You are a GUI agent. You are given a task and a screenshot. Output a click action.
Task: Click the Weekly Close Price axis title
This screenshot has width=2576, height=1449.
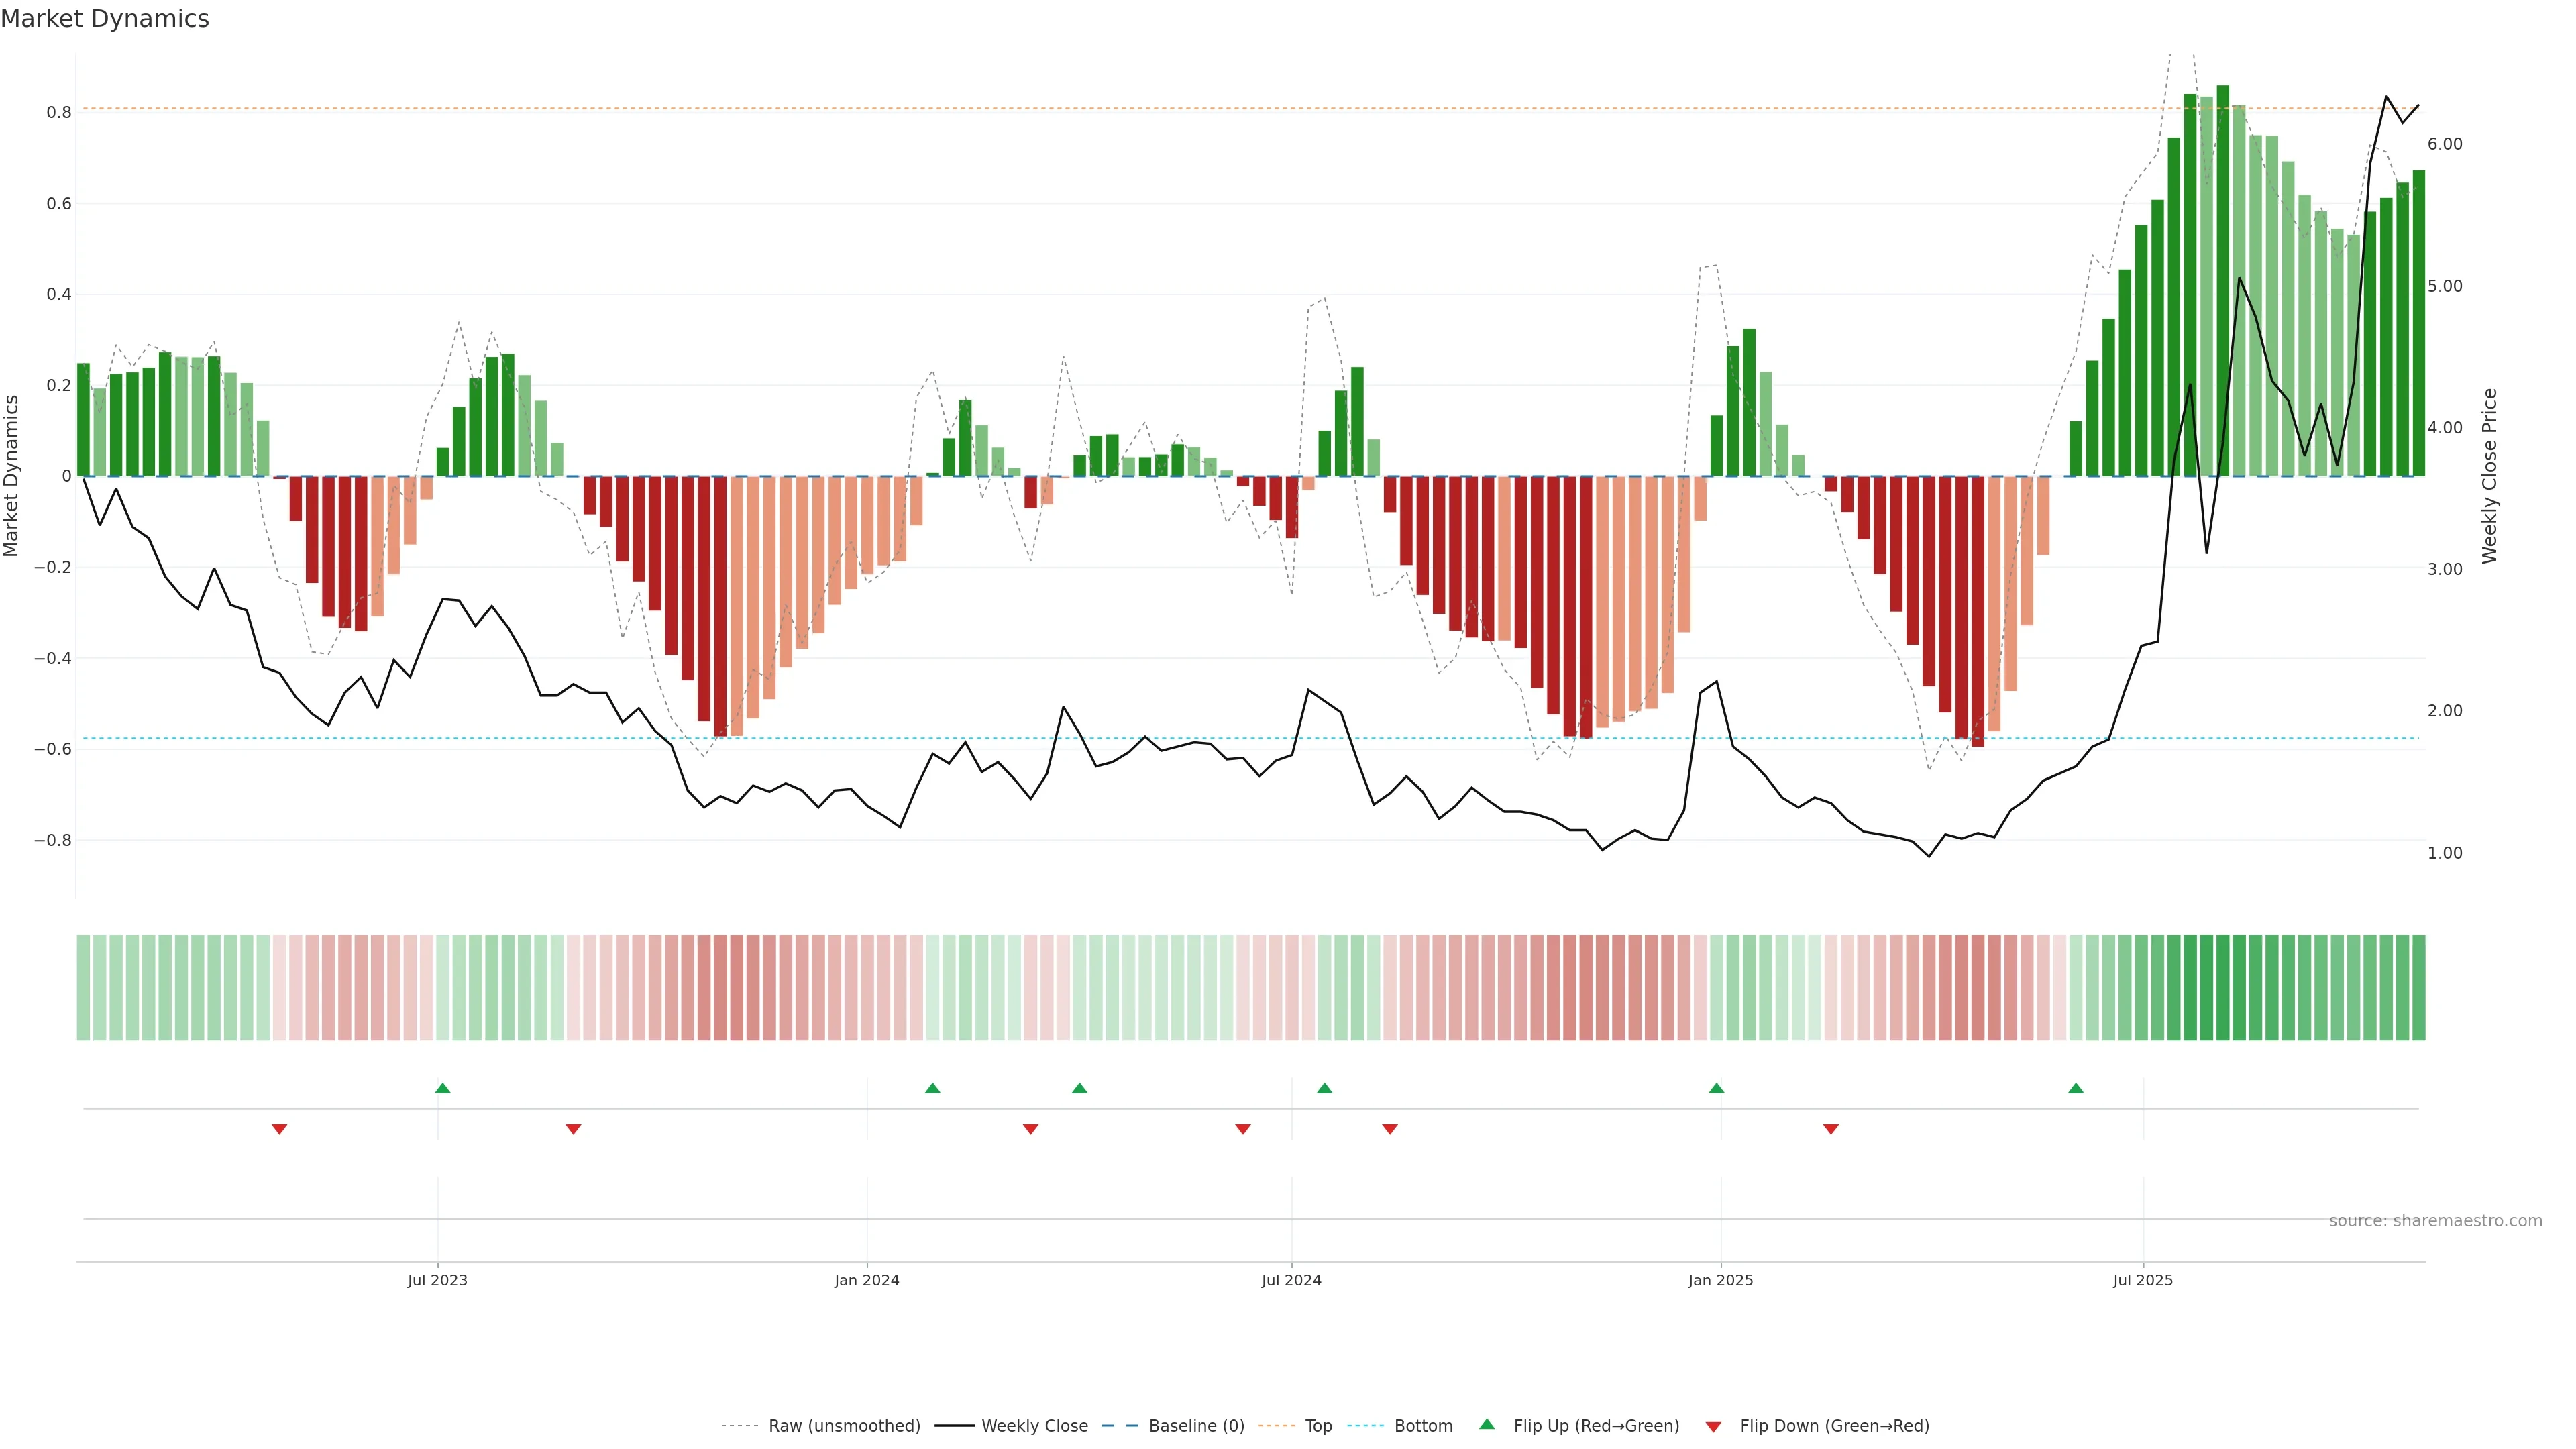coord(2489,476)
